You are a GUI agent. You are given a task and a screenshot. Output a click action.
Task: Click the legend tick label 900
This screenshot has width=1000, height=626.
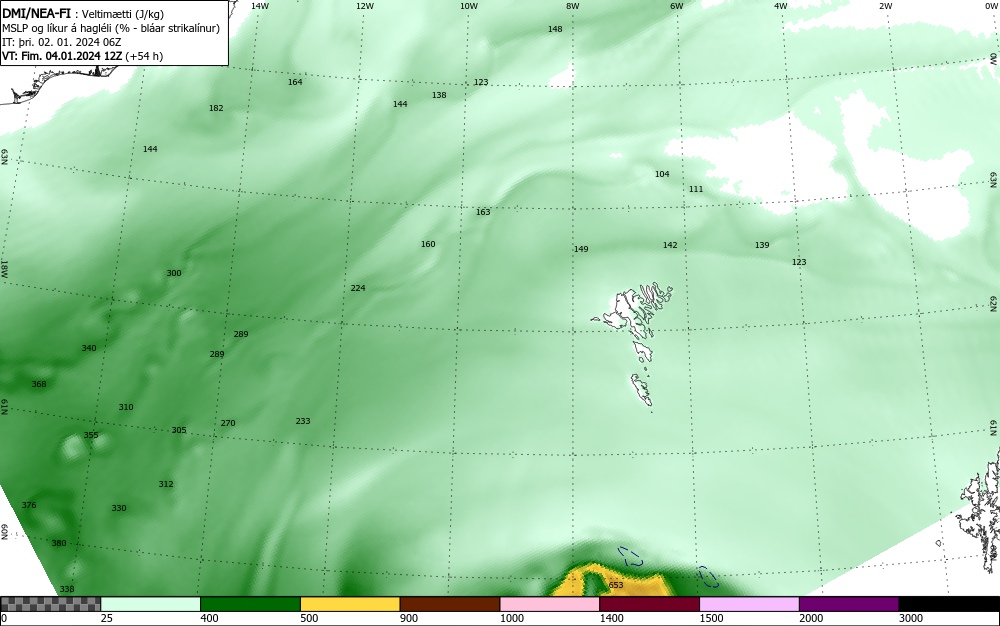409,618
